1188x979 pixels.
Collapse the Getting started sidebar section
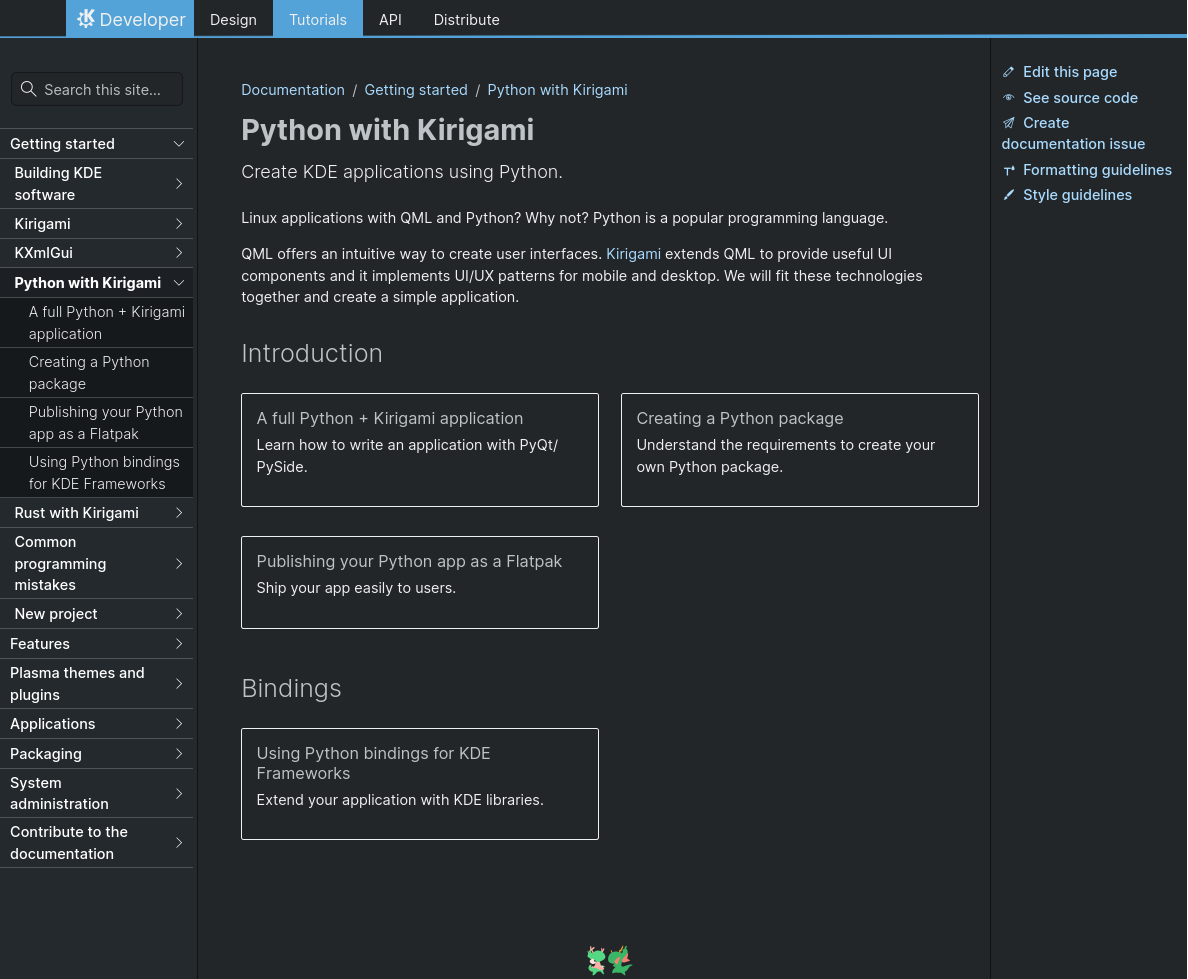[179, 144]
